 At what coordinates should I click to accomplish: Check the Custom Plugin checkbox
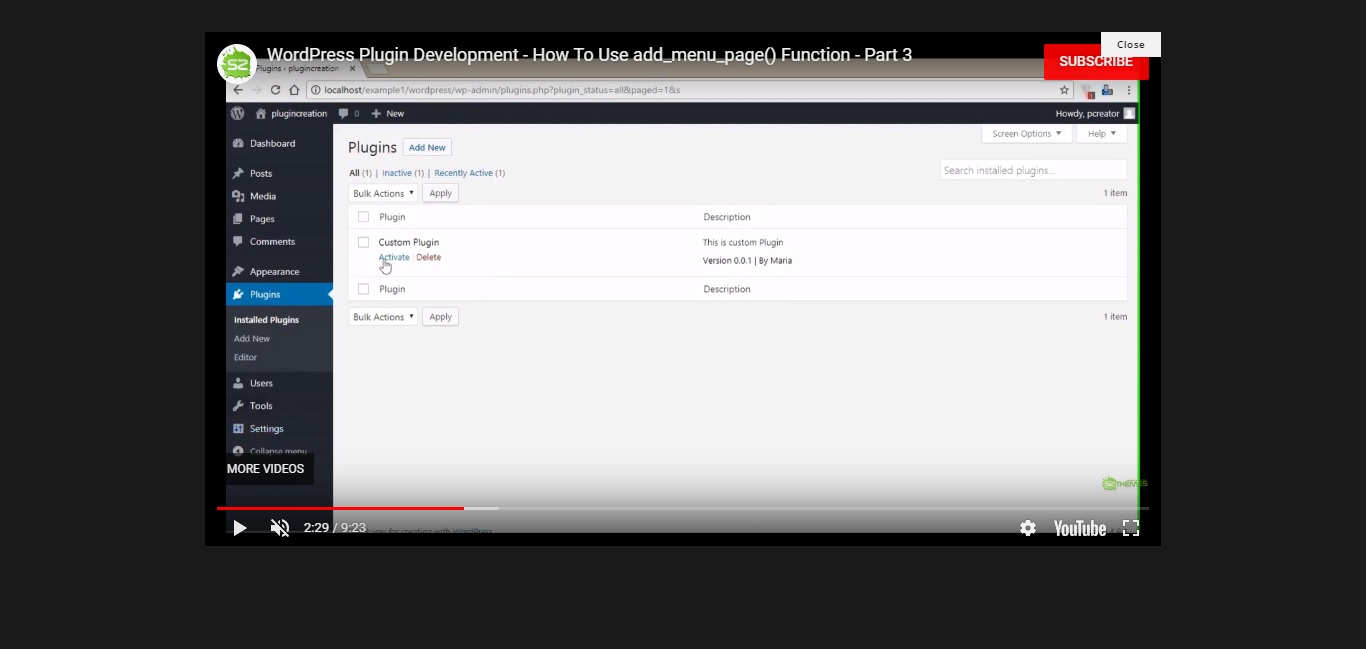(363, 242)
